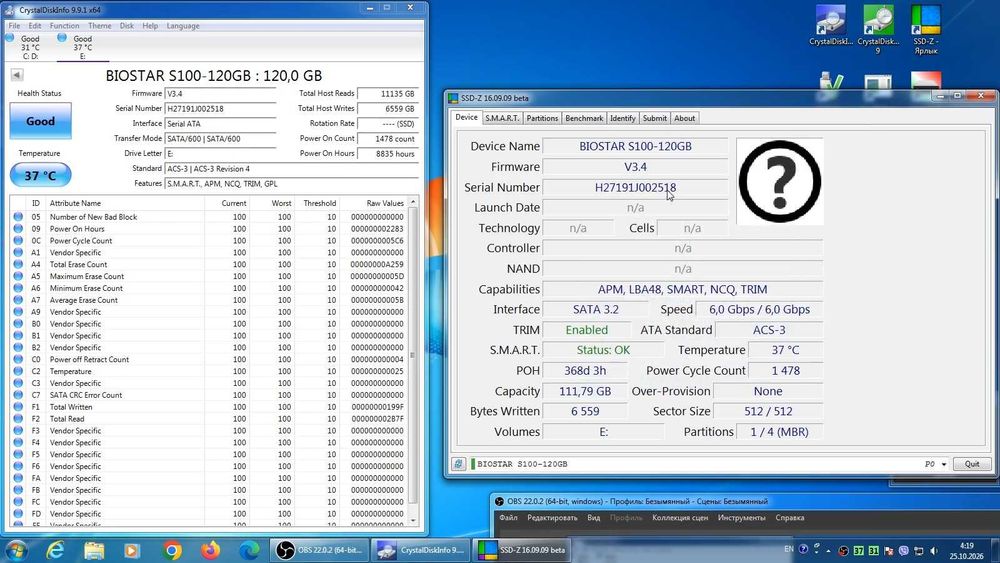Viewport: 1000px width, 563px height.
Task: Open the Edit menu in CrystalDiskInfo
Action: coord(34,26)
